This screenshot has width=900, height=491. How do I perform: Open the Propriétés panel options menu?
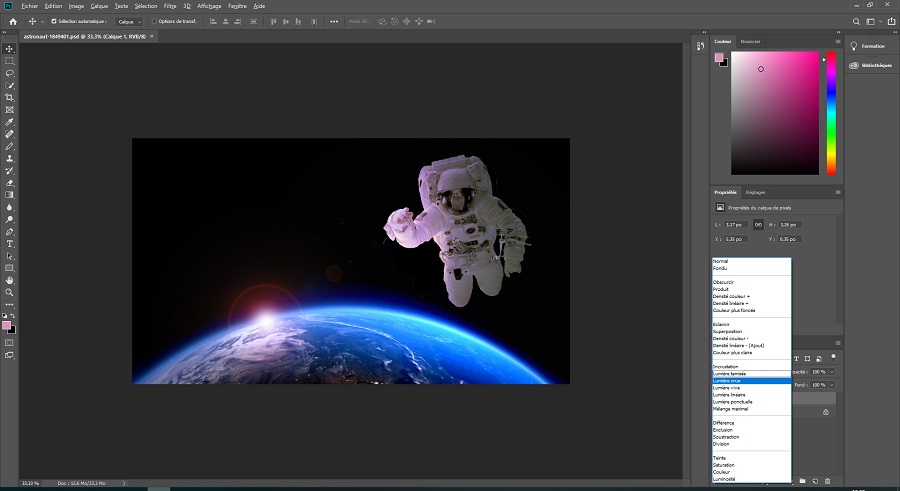coord(838,192)
